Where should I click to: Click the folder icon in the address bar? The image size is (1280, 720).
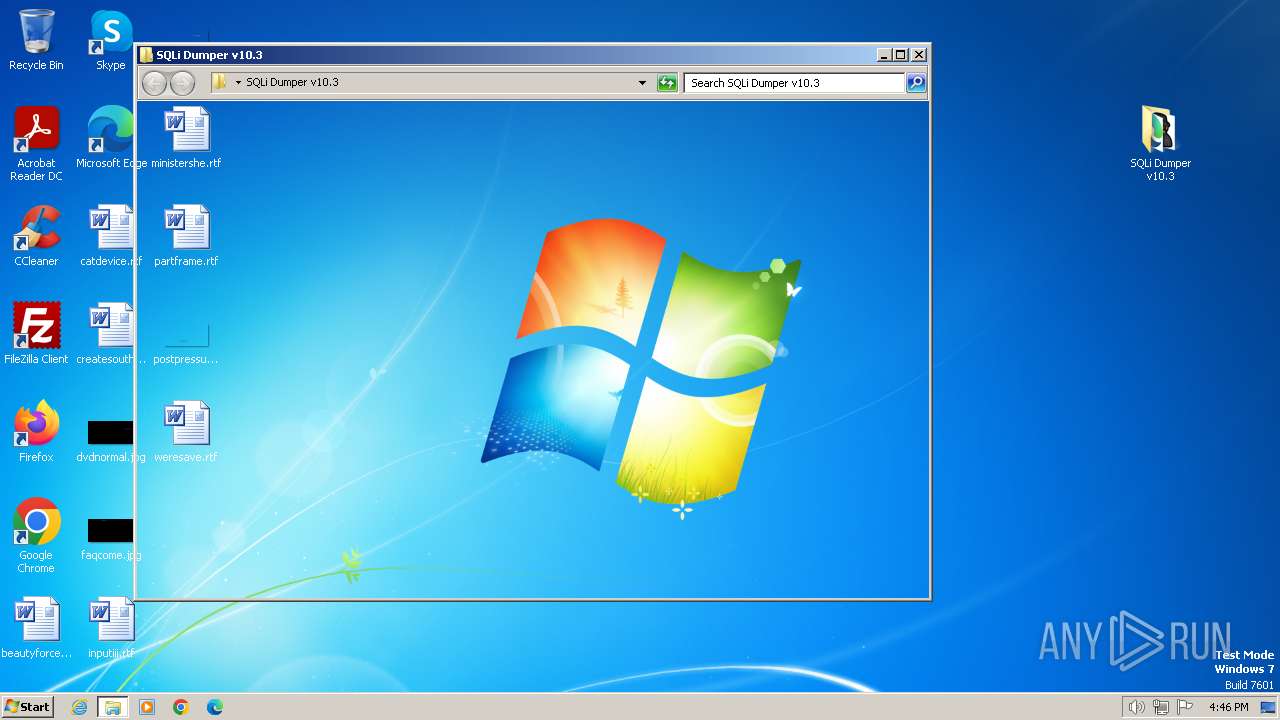(220, 82)
